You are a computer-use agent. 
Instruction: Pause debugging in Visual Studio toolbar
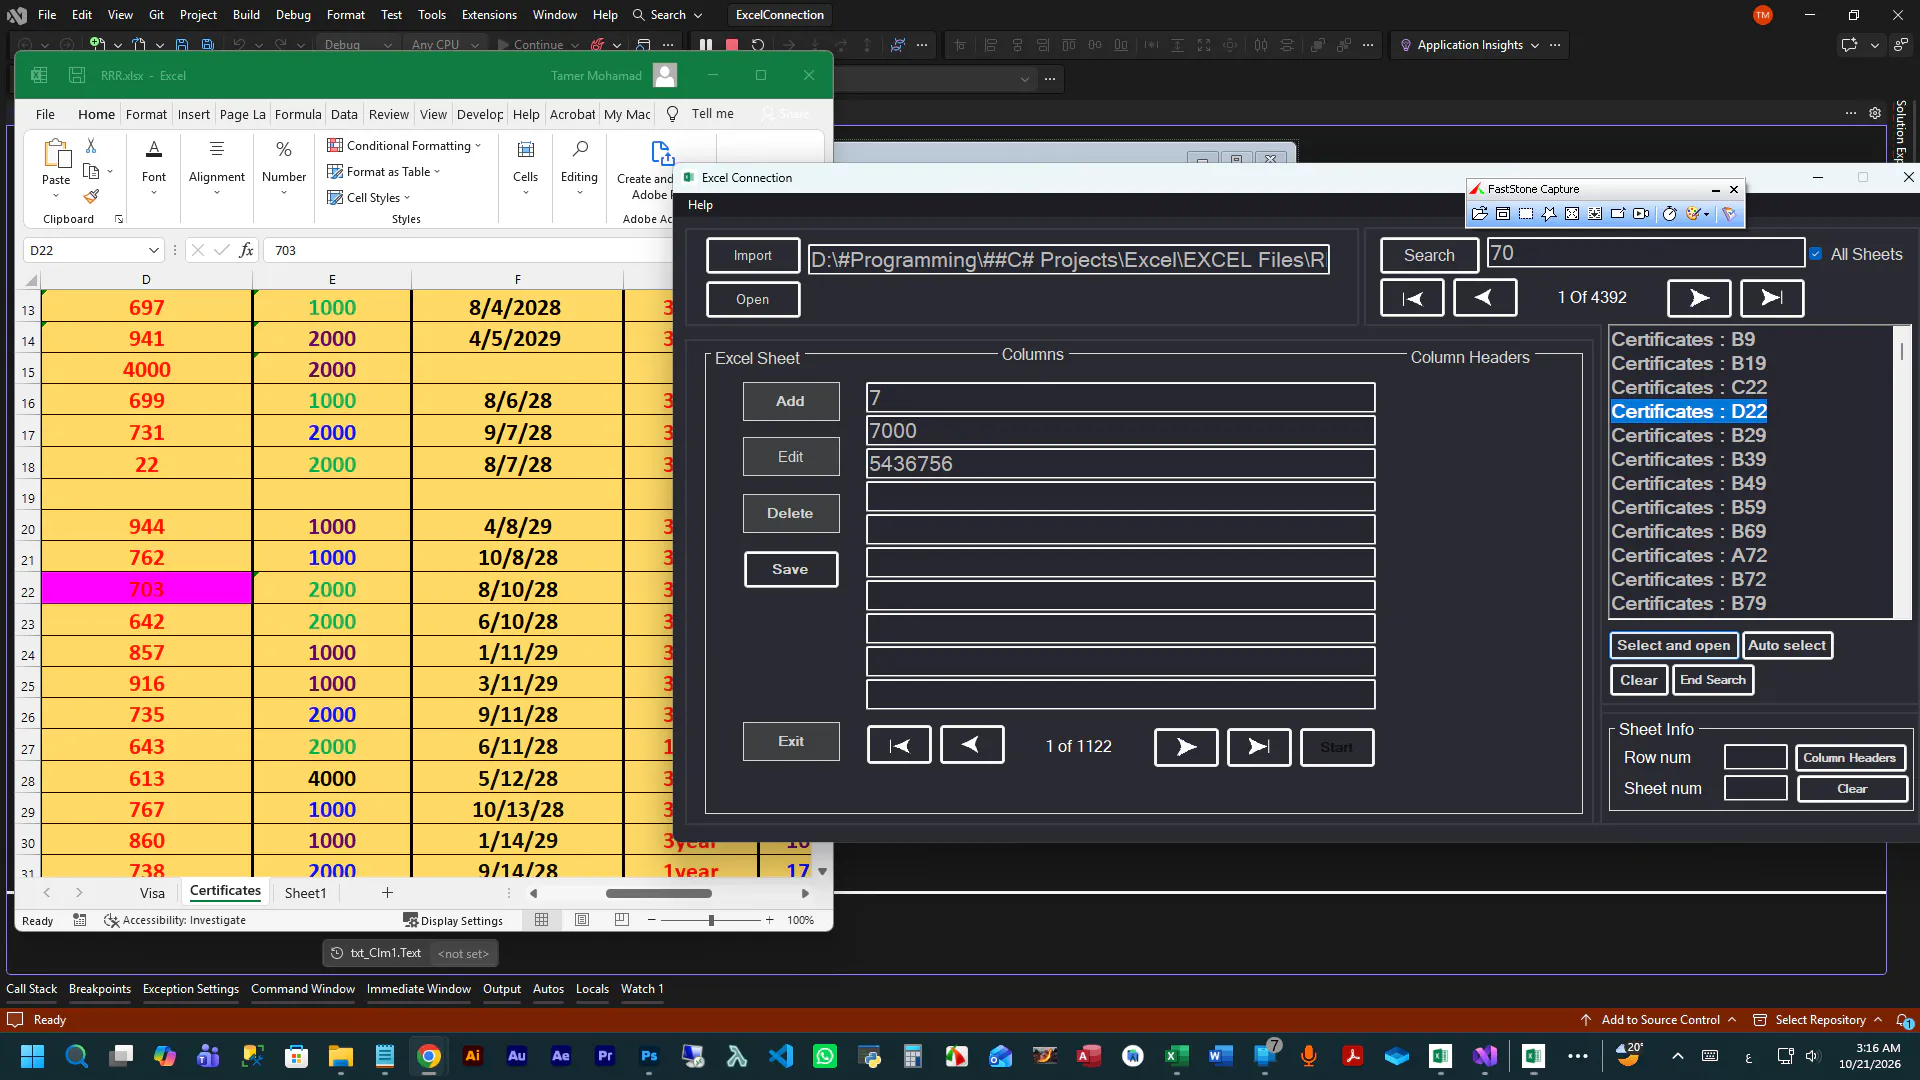pos(706,45)
